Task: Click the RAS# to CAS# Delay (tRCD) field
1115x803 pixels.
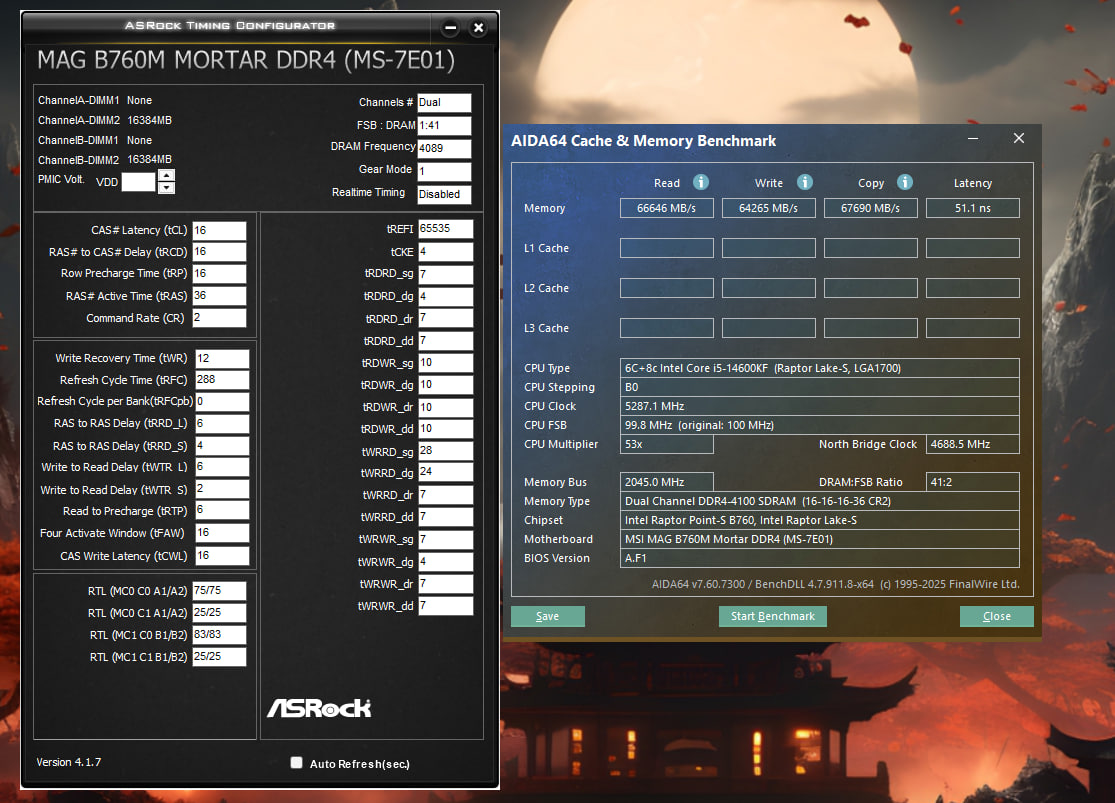Action: tap(219, 252)
